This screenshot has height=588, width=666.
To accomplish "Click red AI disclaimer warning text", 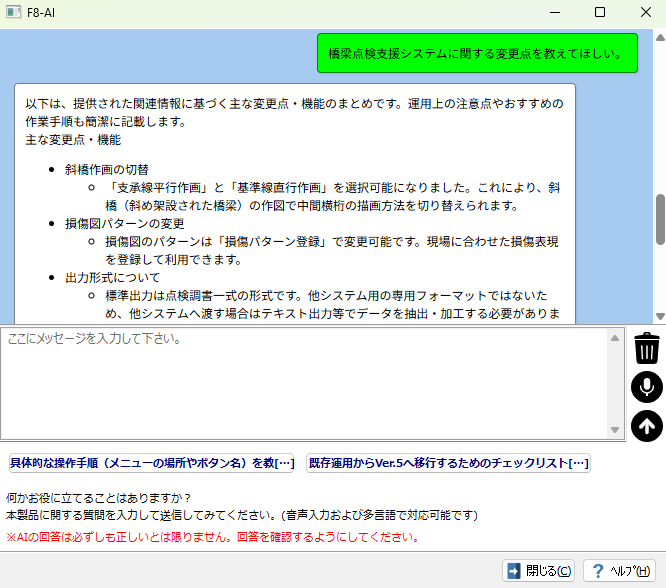I will [212, 537].
